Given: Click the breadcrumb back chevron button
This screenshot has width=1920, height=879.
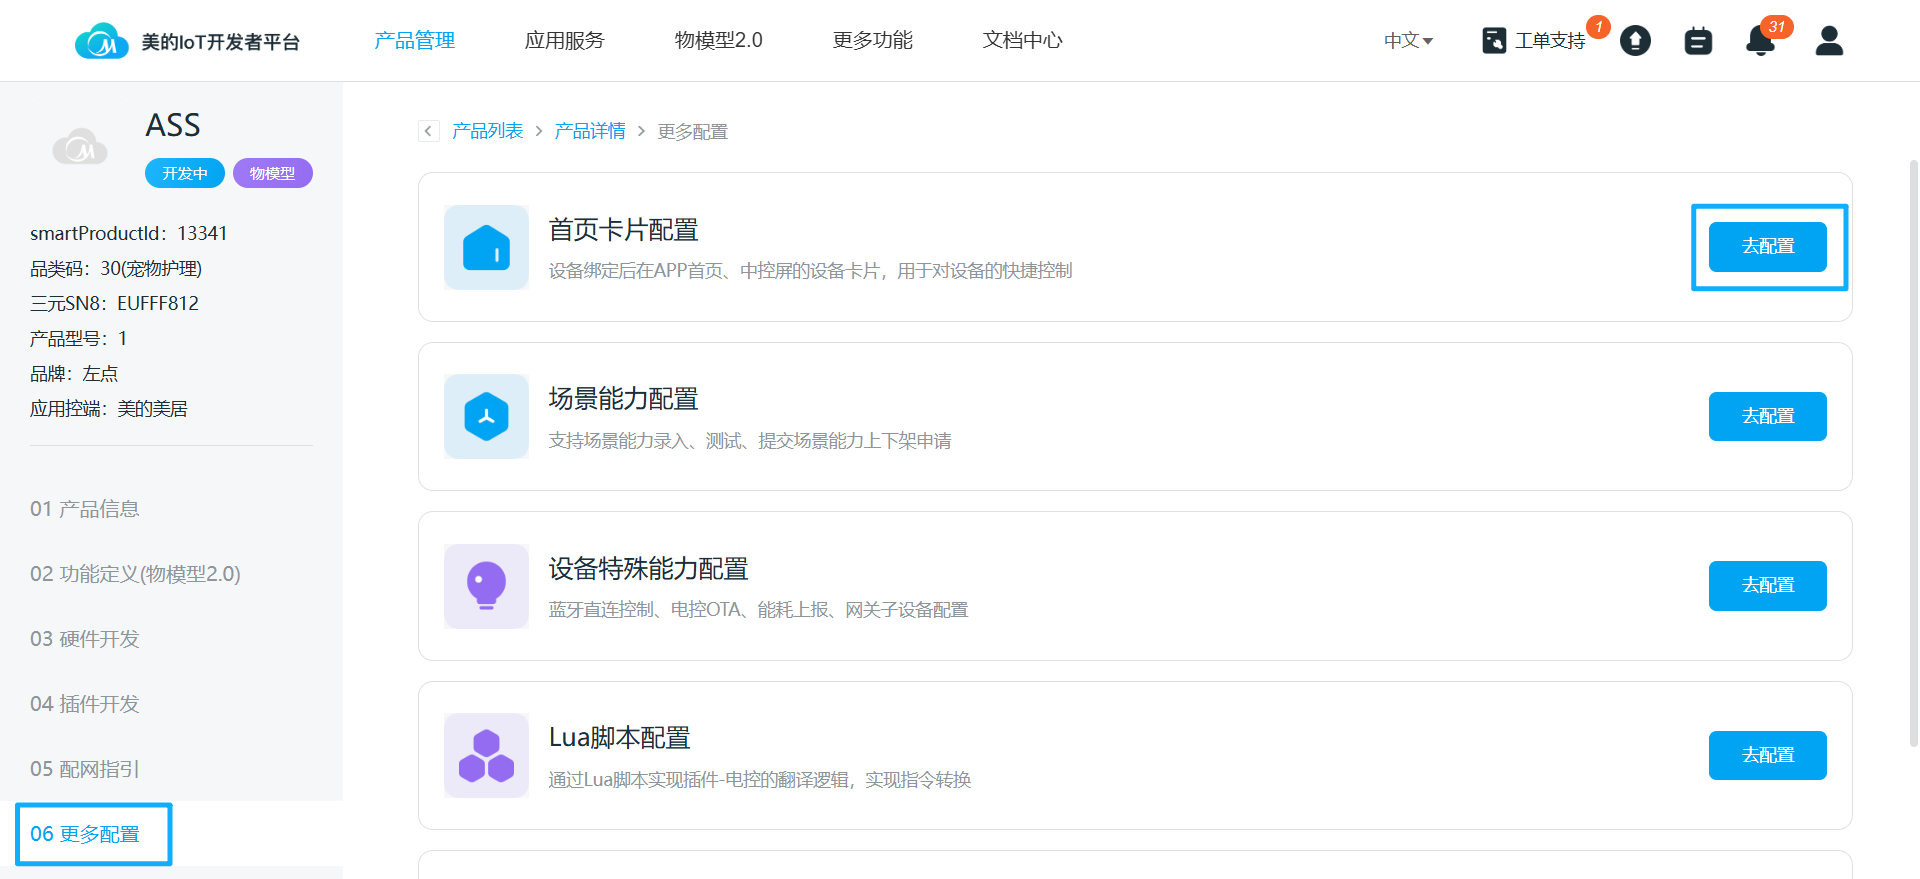Looking at the screenshot, I should click(x=429, y=131).
